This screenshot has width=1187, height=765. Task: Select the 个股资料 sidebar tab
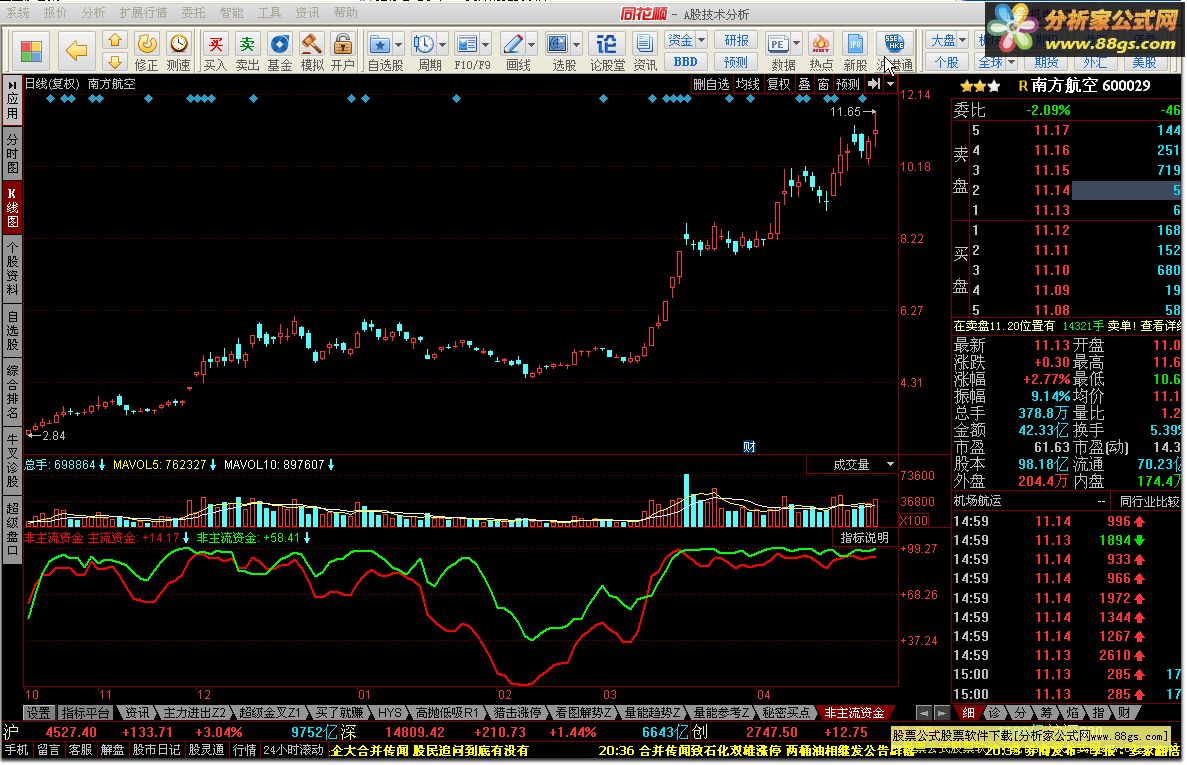point(12,269)
